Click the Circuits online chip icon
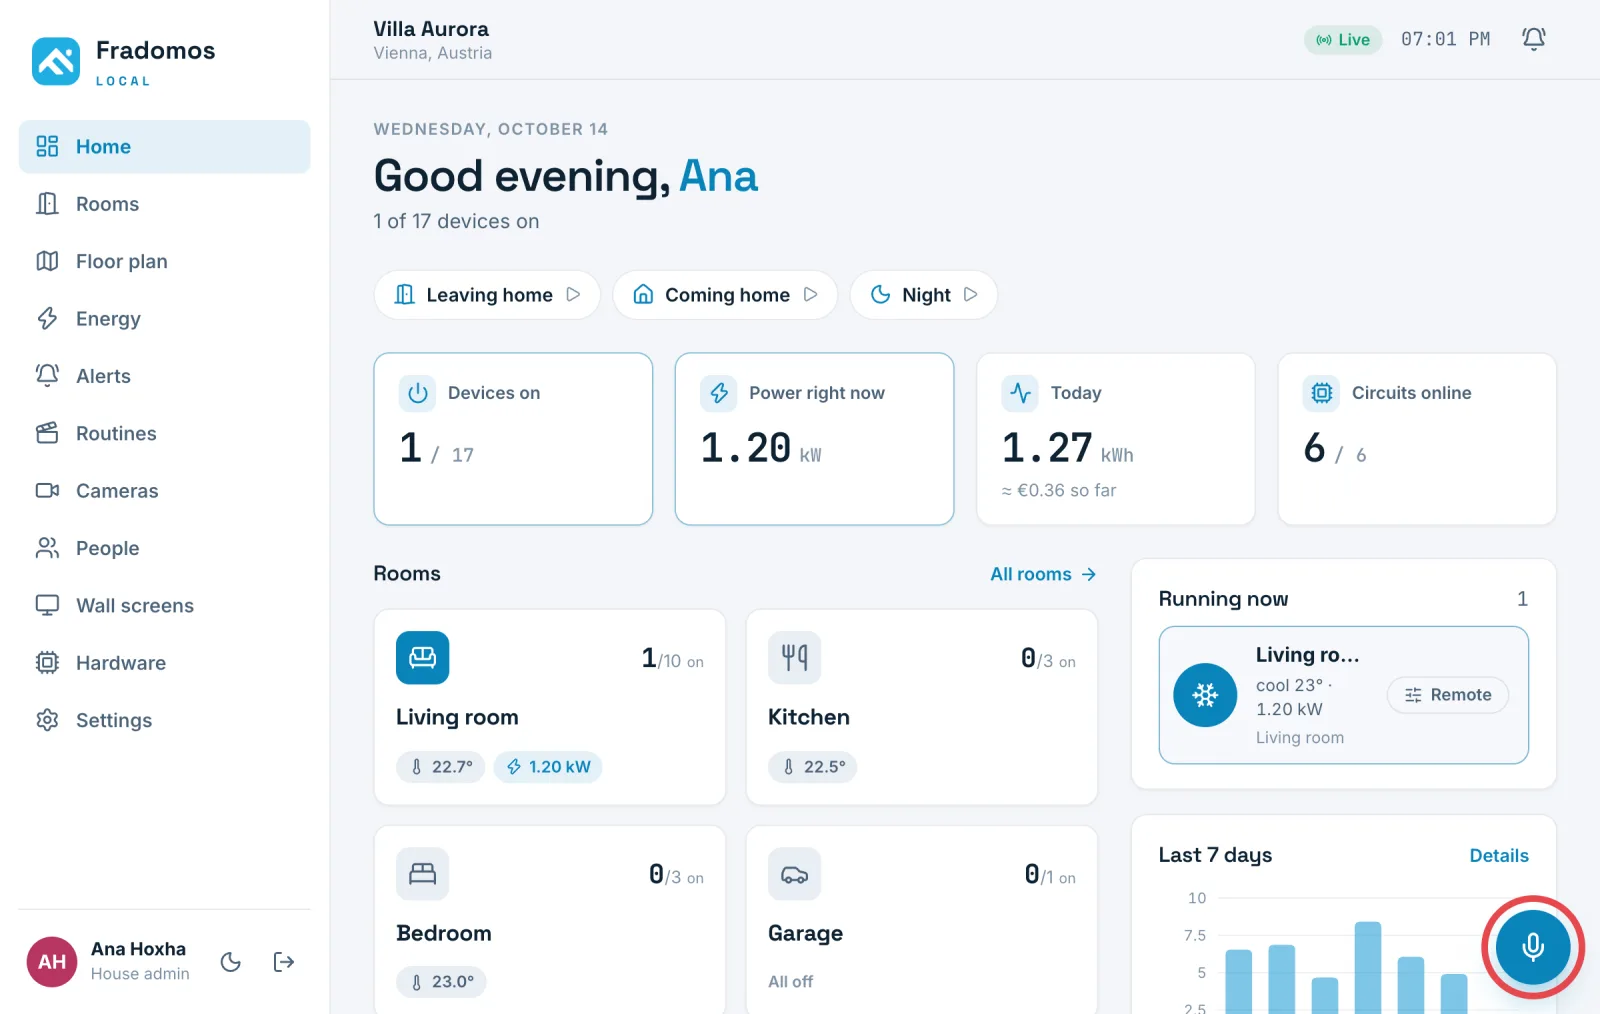This screenshot has width=1600, height=1014. (1322, 393)
